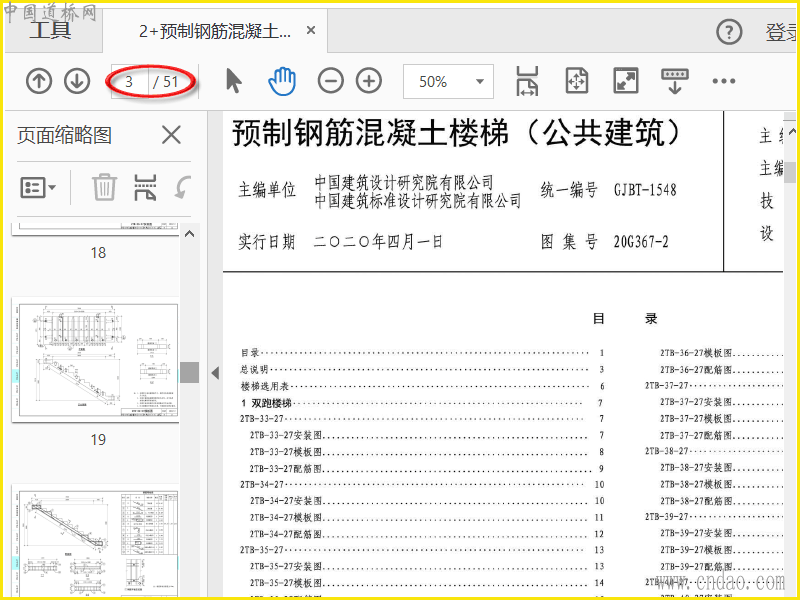Image resolution: width=800 pixels, height=600 pixels.
Task: Collapse the left navigation pane arrow
Action: click(x=215, y=373)
